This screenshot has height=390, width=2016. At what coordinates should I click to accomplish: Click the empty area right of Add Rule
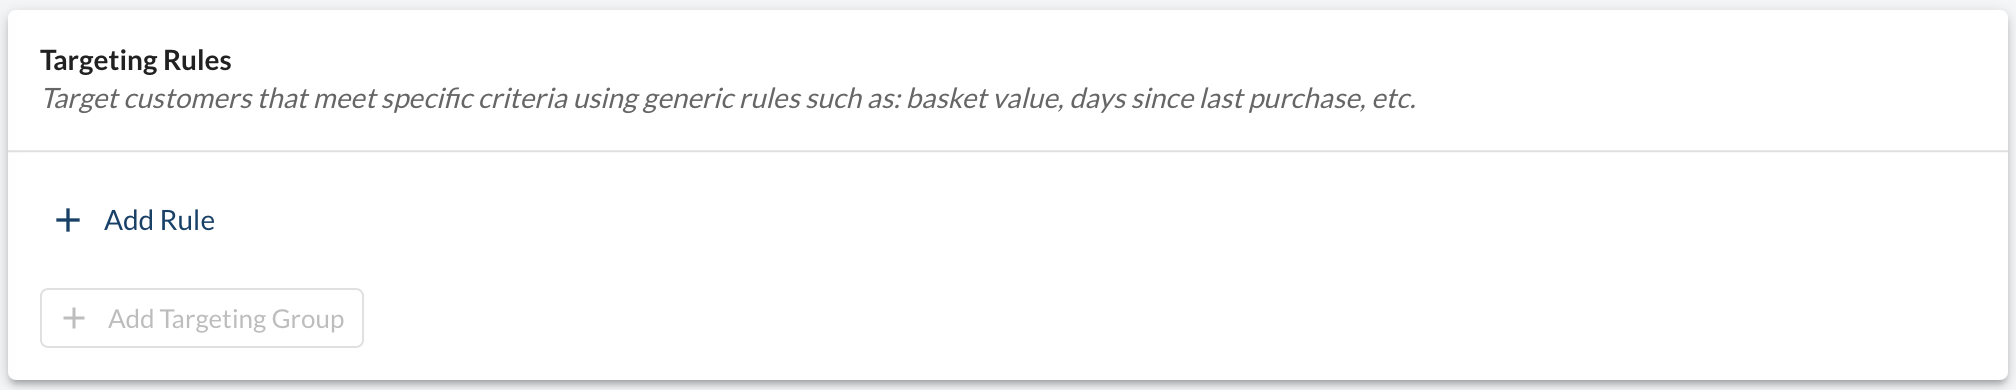[x=1100, y=220]
